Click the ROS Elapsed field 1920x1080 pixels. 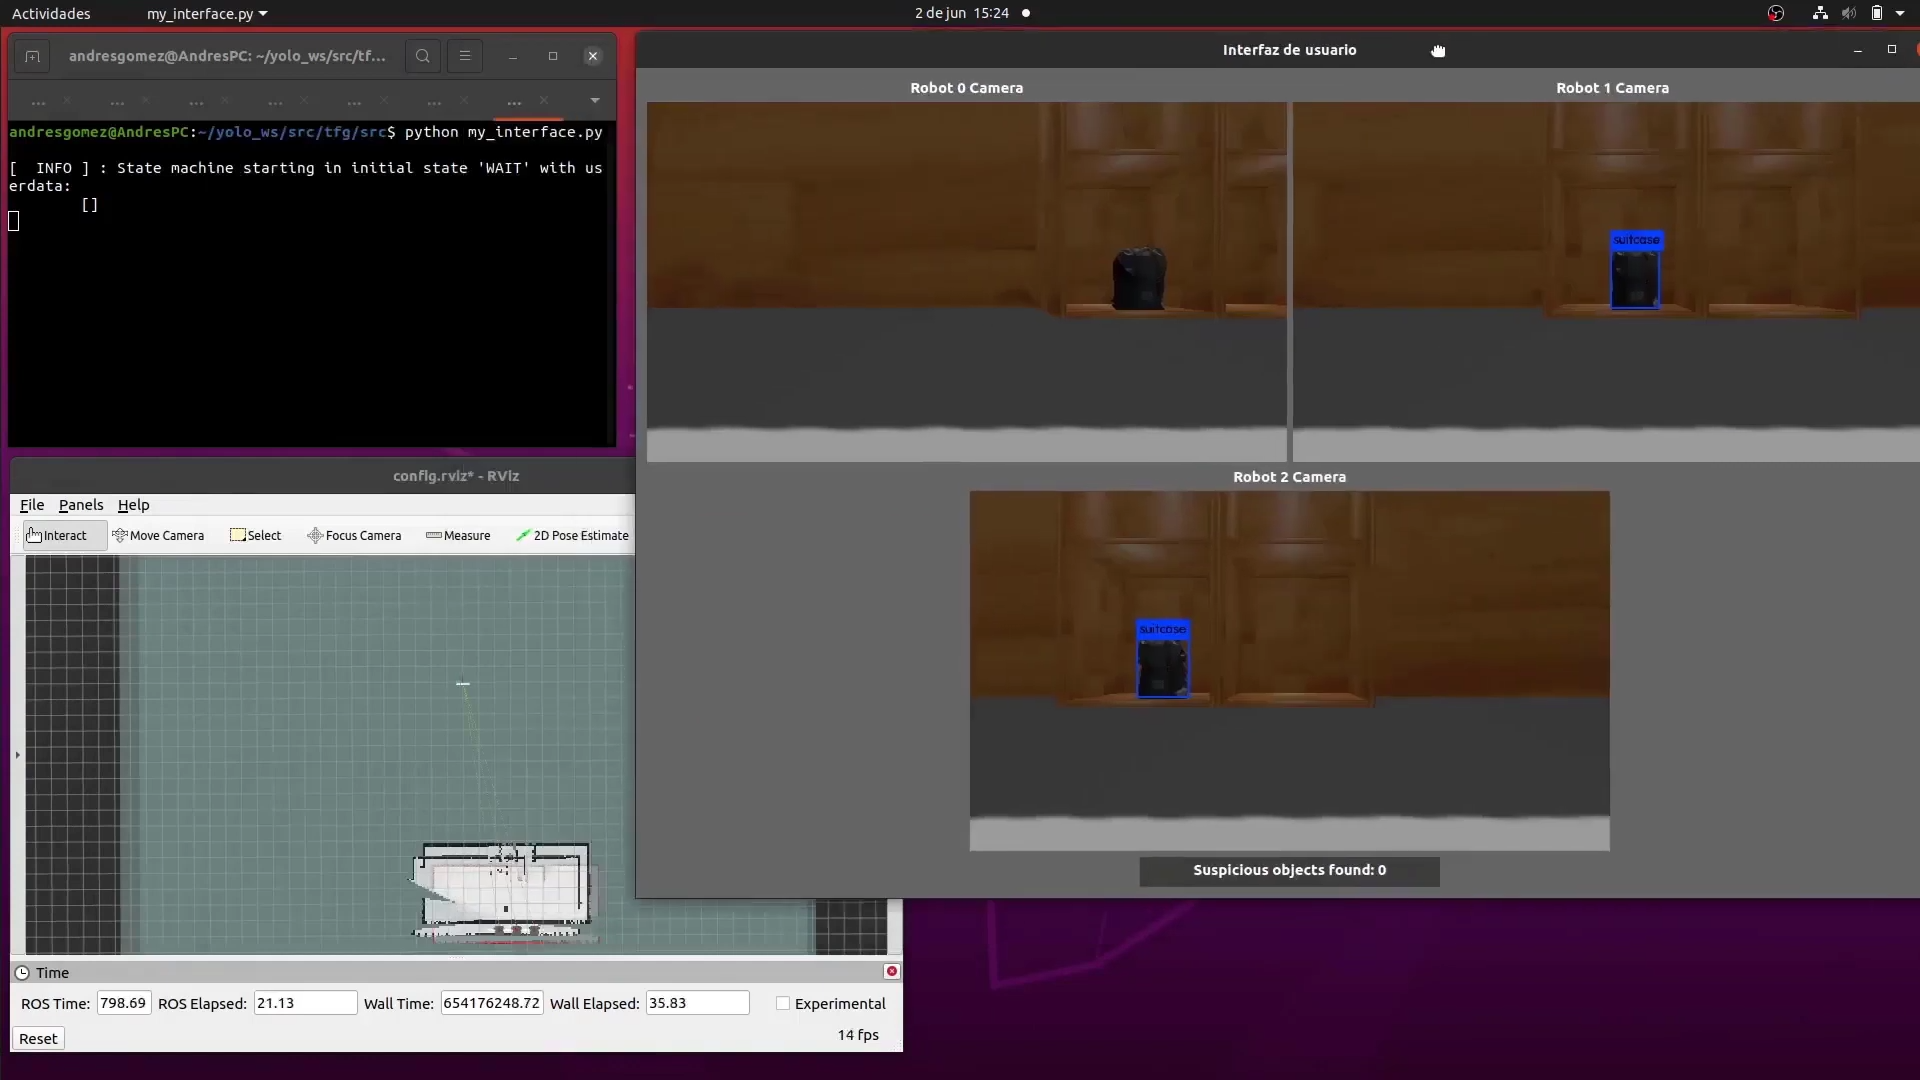pyautogui.click(x=305, y=1003)
